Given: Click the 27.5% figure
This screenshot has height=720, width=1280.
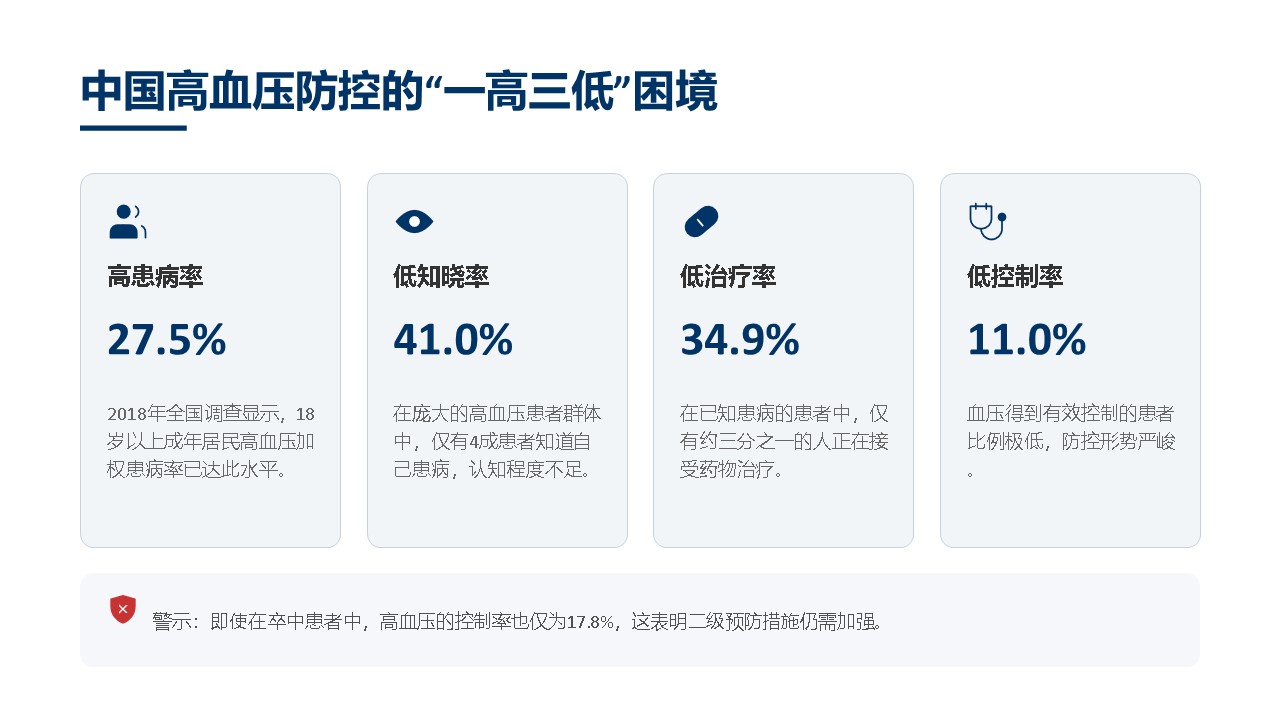Looking at the screenshot, I should [x=167, y=340].
